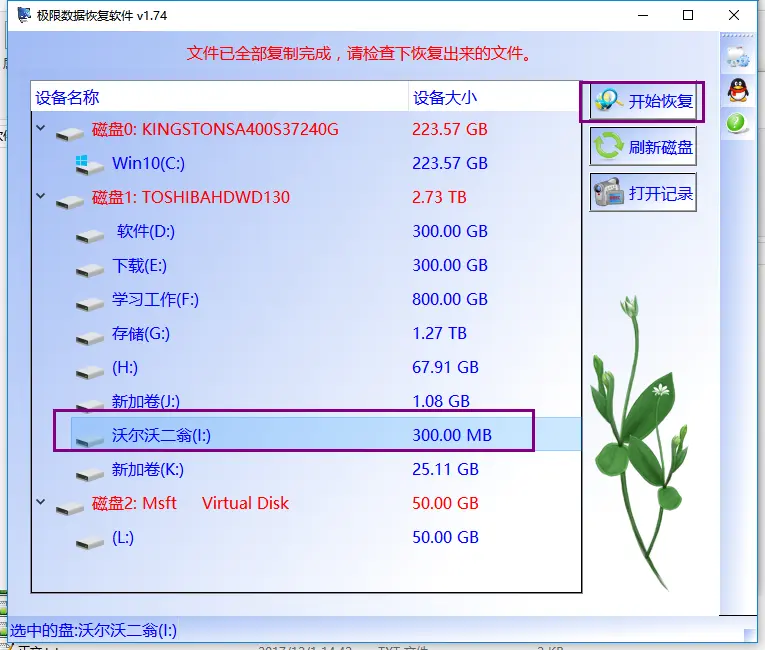Select the Win10(C:) partition
The height and width of the screenshot is (650, 765).
tap(306, 163)
